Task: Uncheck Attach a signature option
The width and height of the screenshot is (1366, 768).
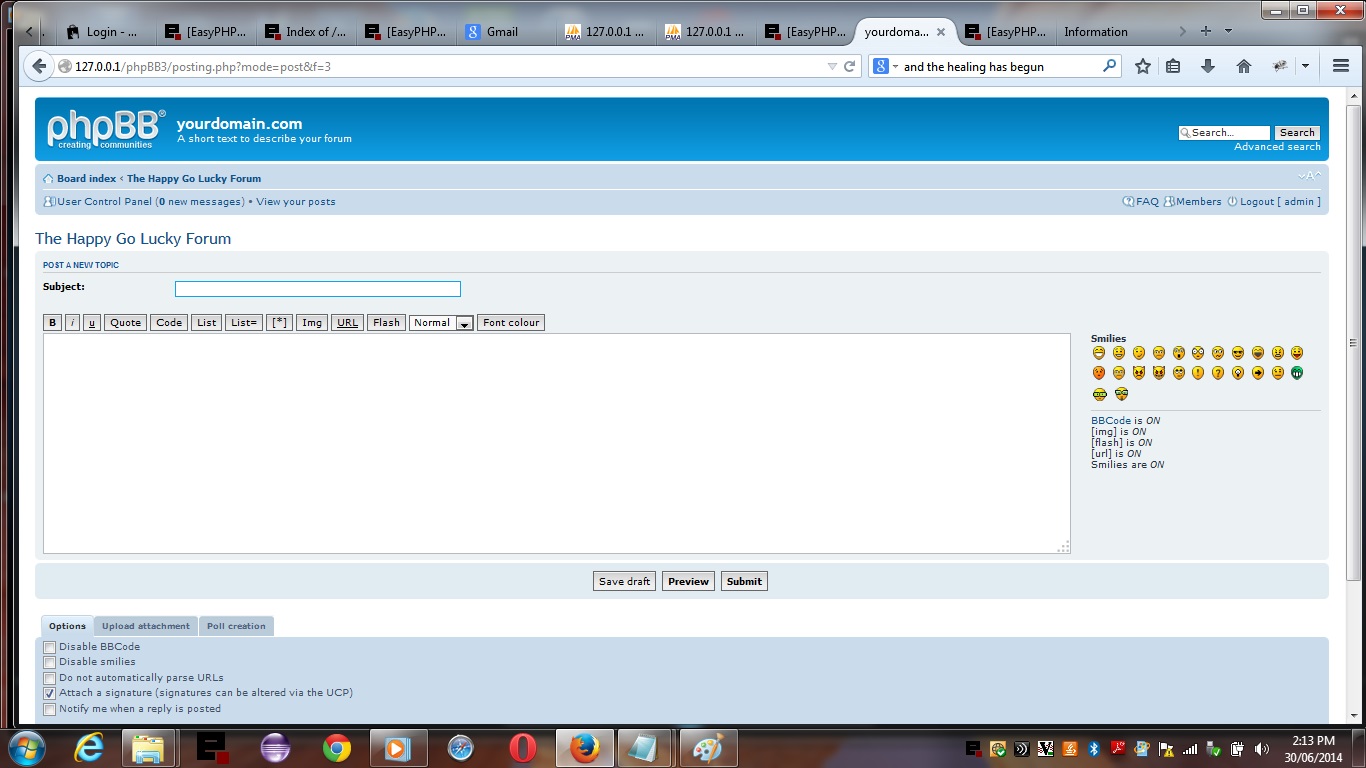Action: pos(49,693)
